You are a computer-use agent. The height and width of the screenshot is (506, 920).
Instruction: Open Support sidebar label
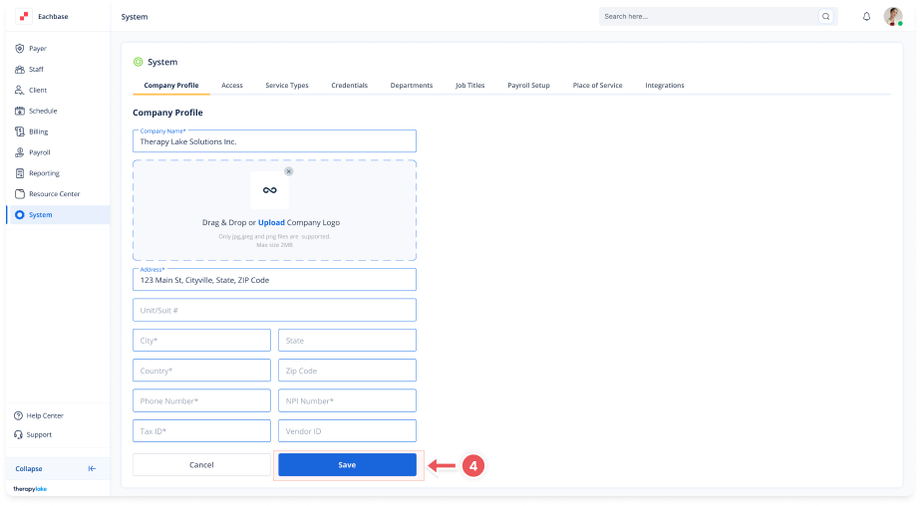(39, 434)
